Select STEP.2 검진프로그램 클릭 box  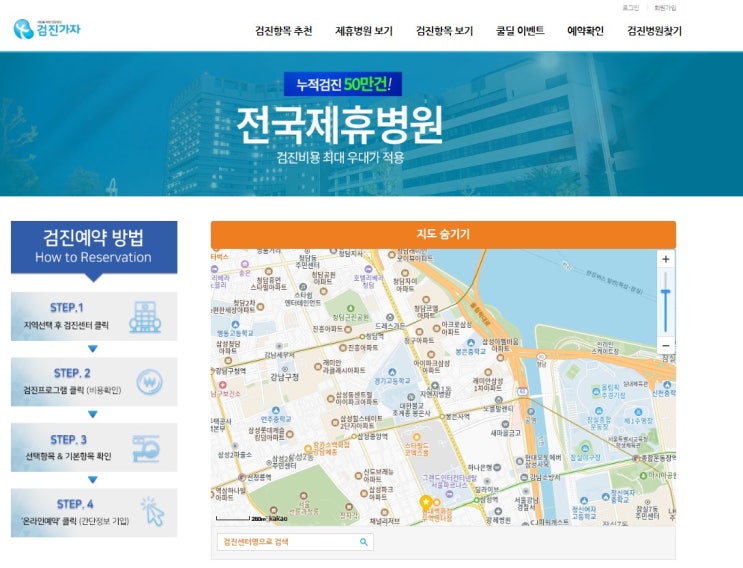point(94,382)
